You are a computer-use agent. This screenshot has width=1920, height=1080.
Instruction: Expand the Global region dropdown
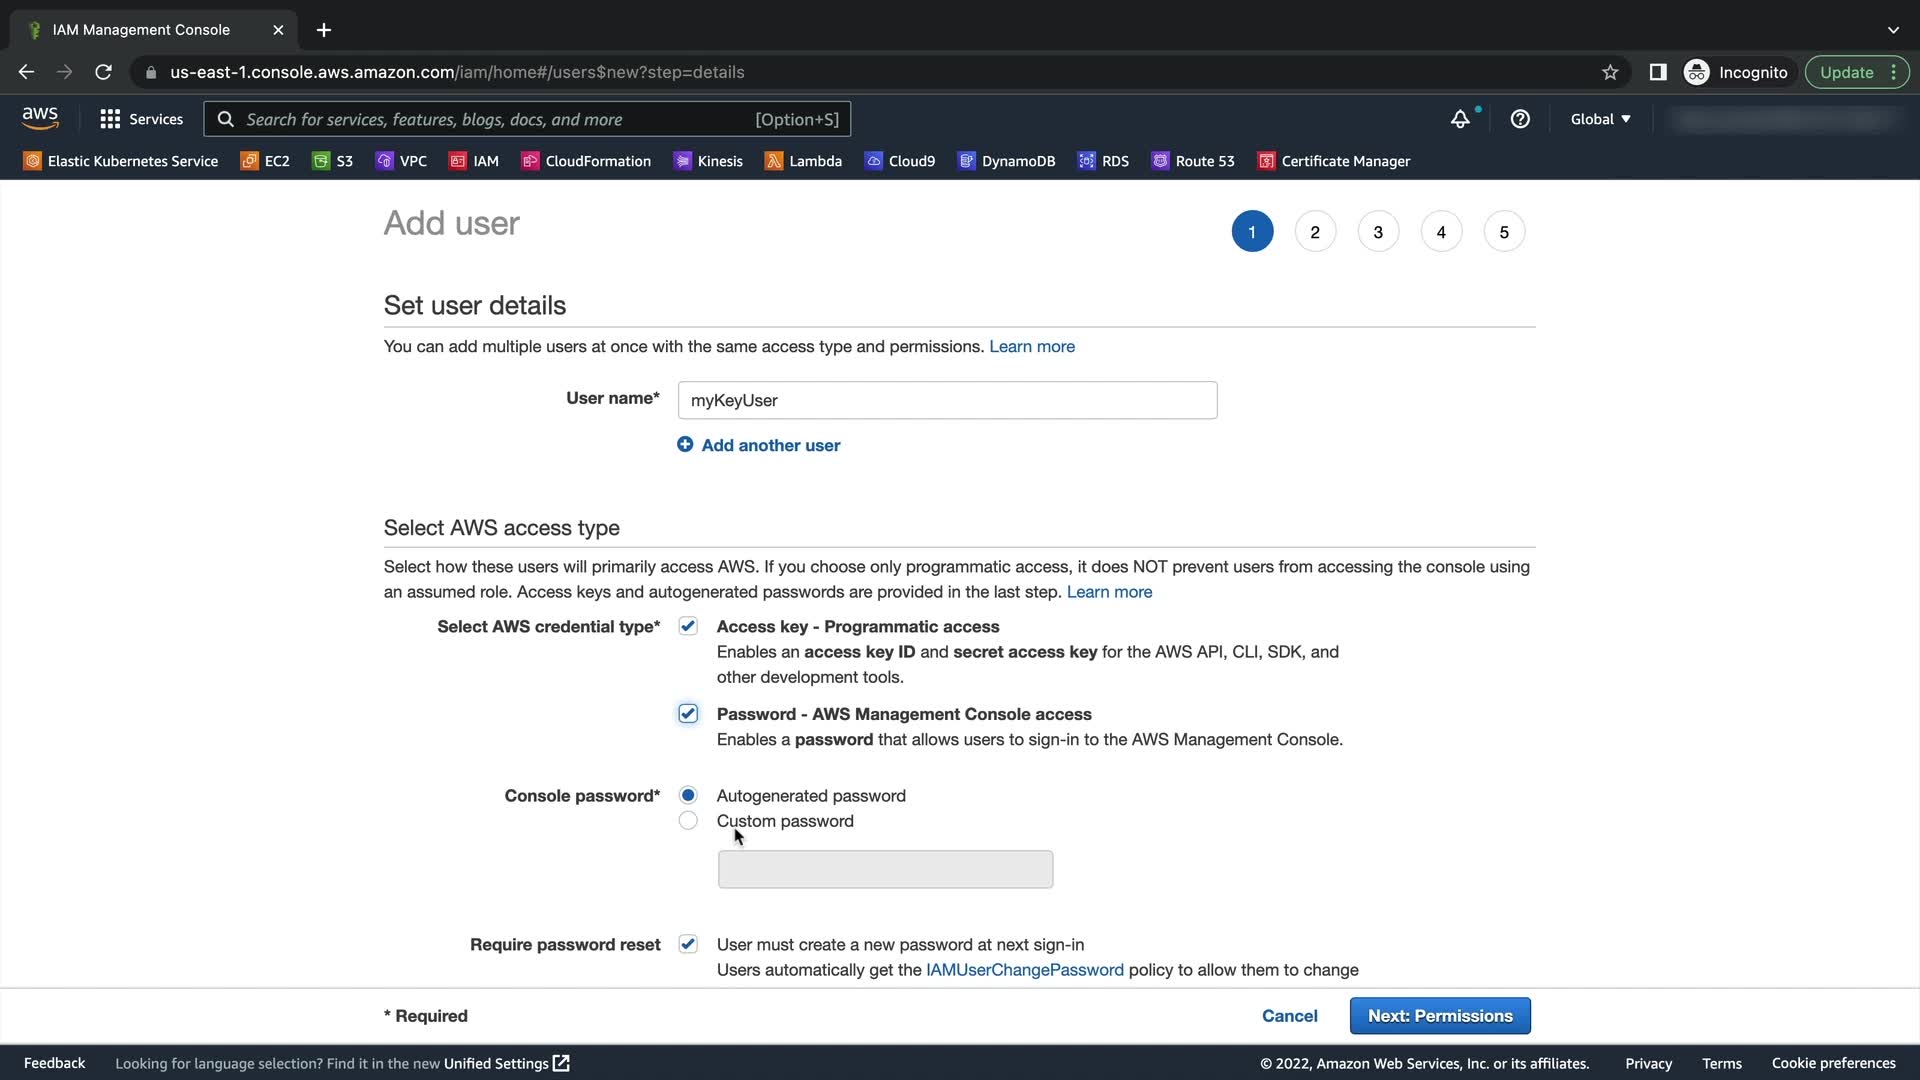pyautogui.click(x=1600, y=119)
